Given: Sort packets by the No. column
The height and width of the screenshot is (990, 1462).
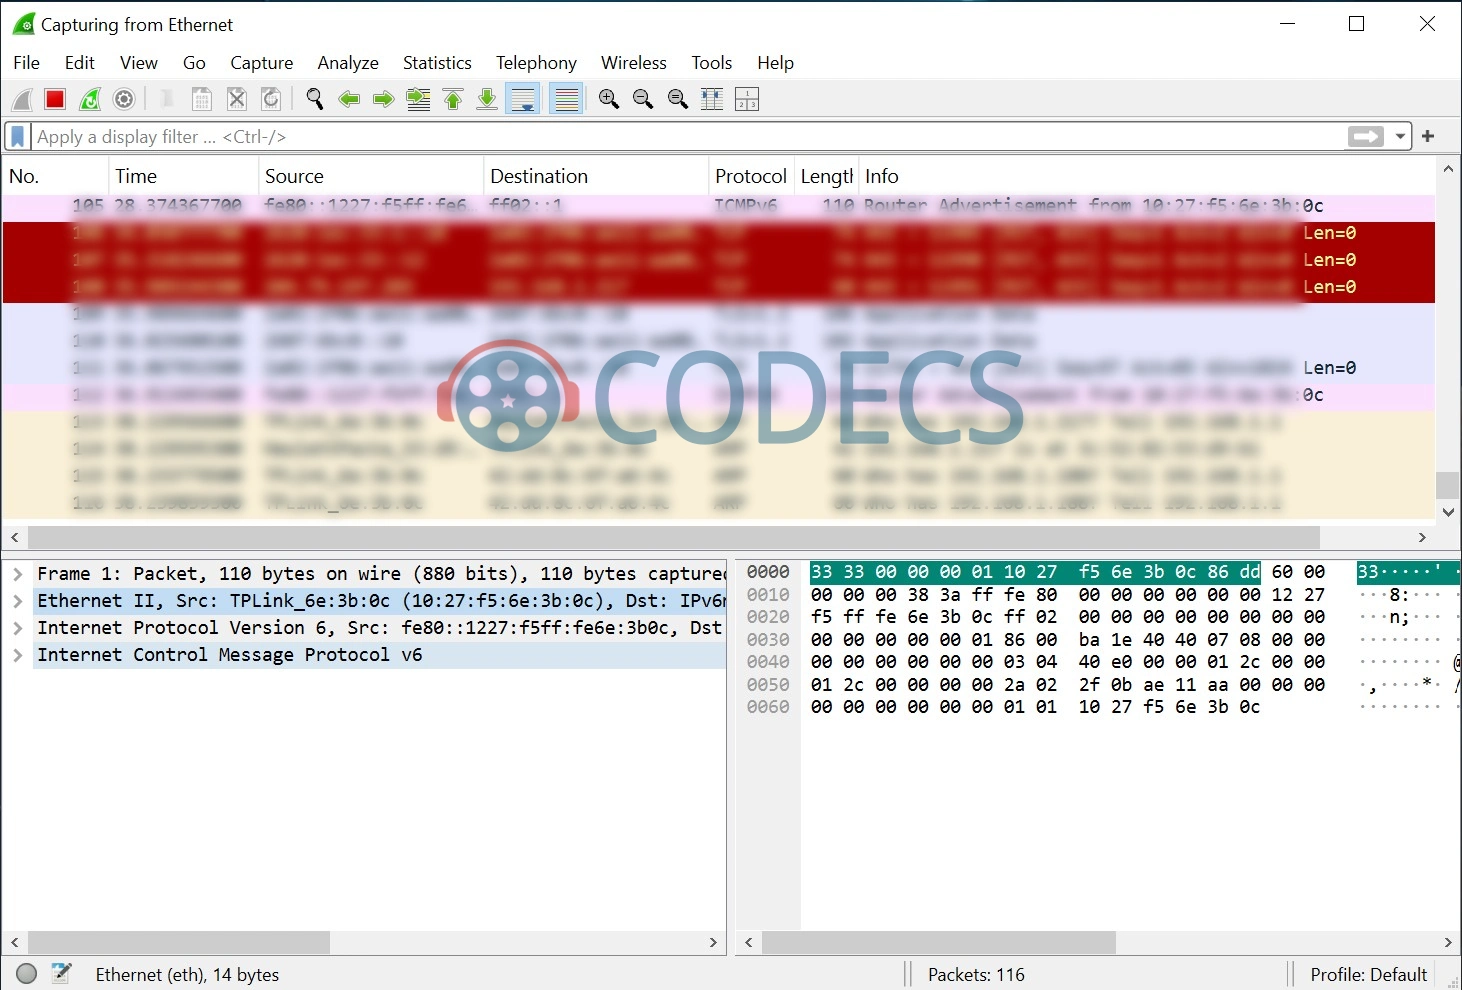Looking at the screenshot, I should point(55,176).
